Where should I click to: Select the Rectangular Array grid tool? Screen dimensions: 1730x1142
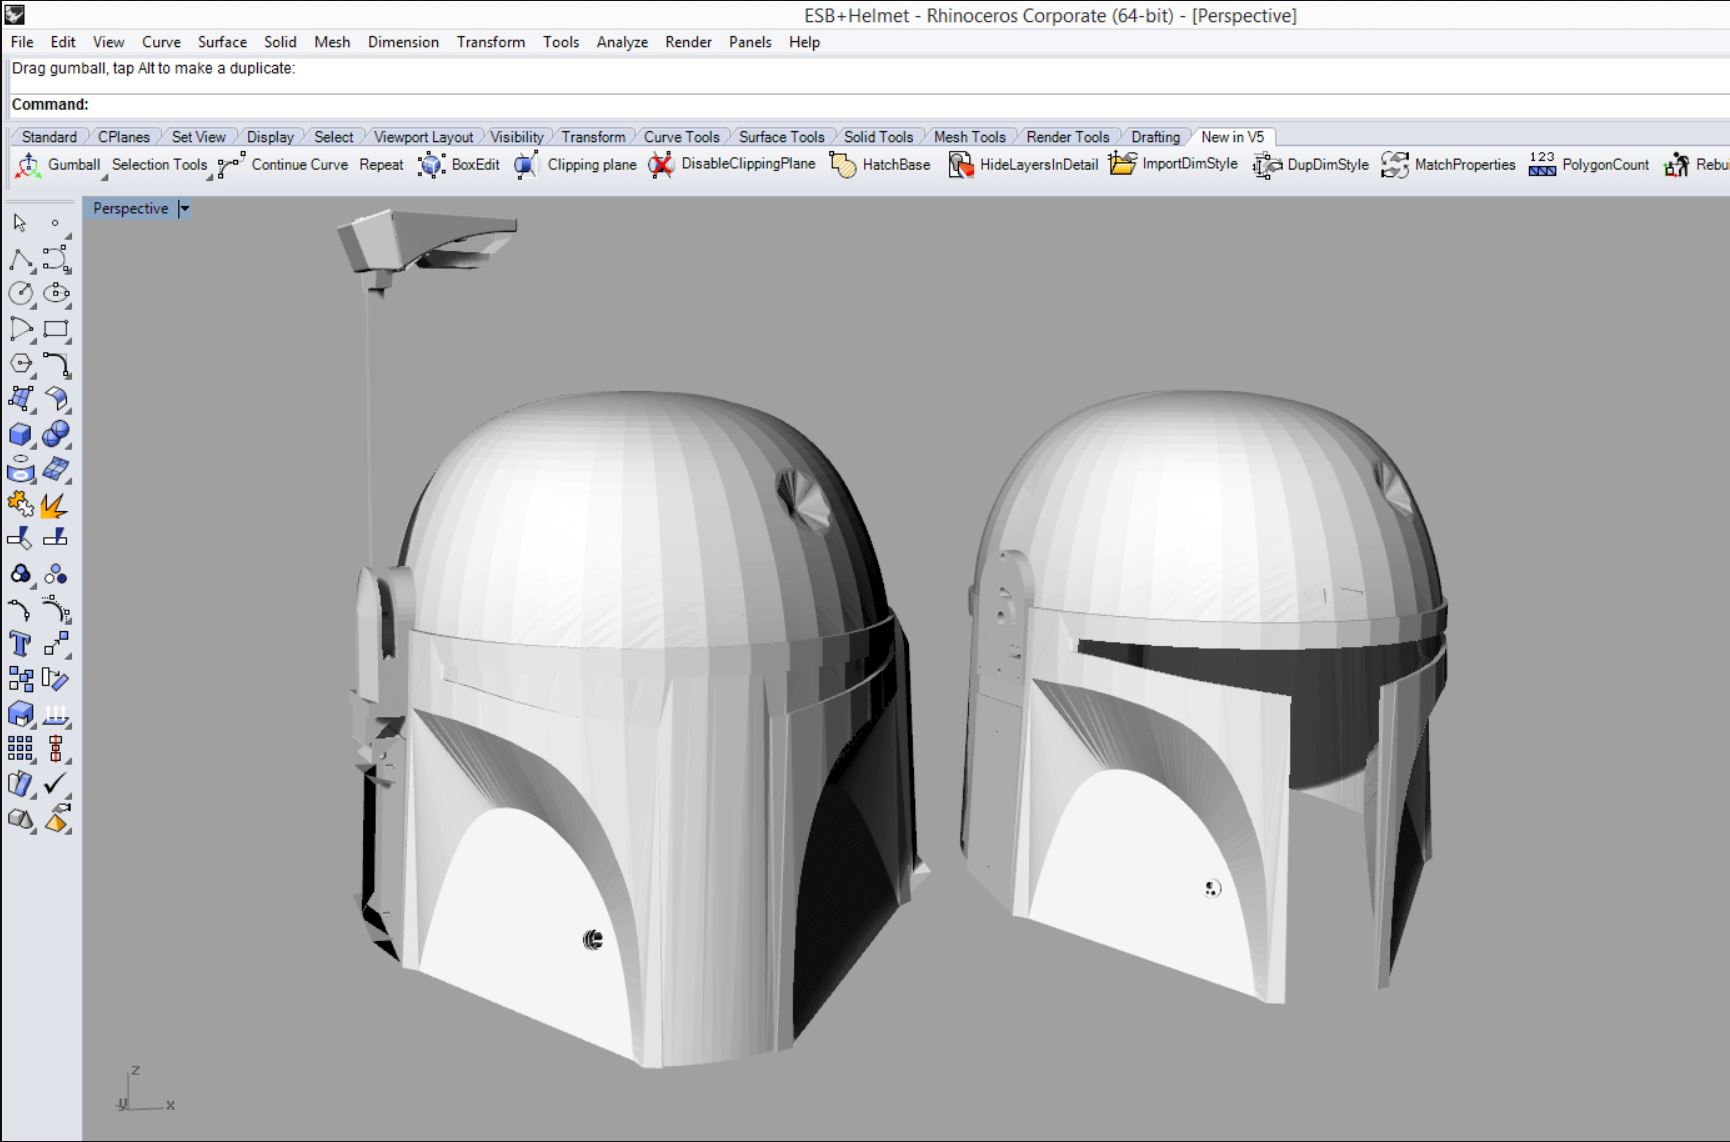(20, 748)
